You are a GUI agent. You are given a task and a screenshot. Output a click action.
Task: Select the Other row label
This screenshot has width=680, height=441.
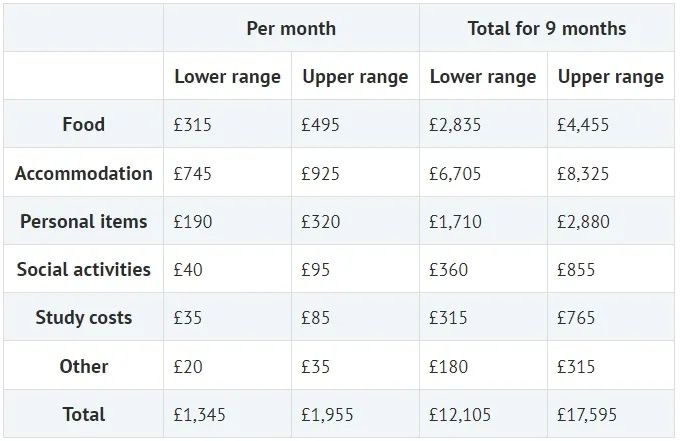pos(83,366)
